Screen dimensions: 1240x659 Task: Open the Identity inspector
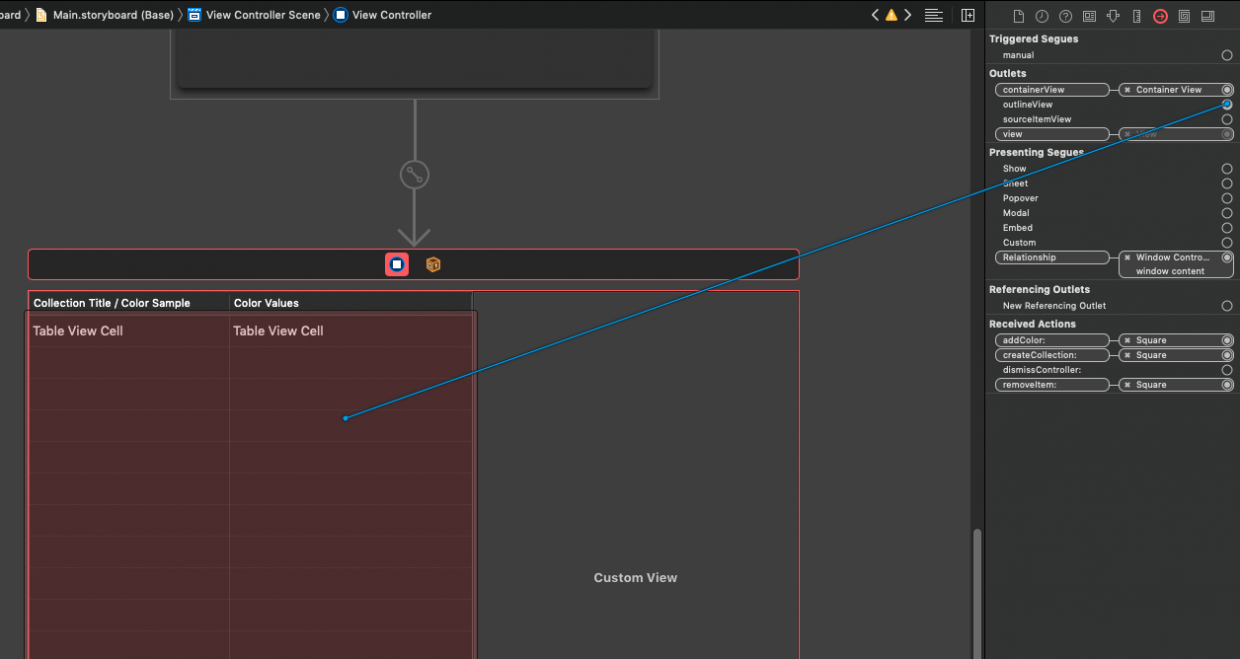[x=1089, y=15]
